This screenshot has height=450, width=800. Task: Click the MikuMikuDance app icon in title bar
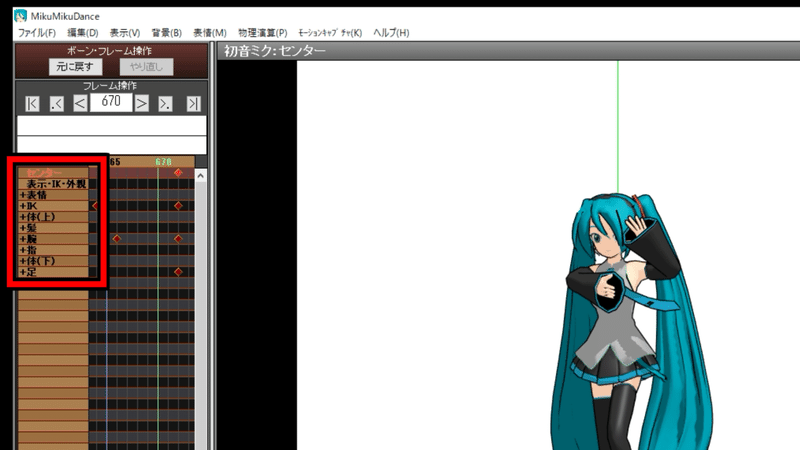(20, 16)
